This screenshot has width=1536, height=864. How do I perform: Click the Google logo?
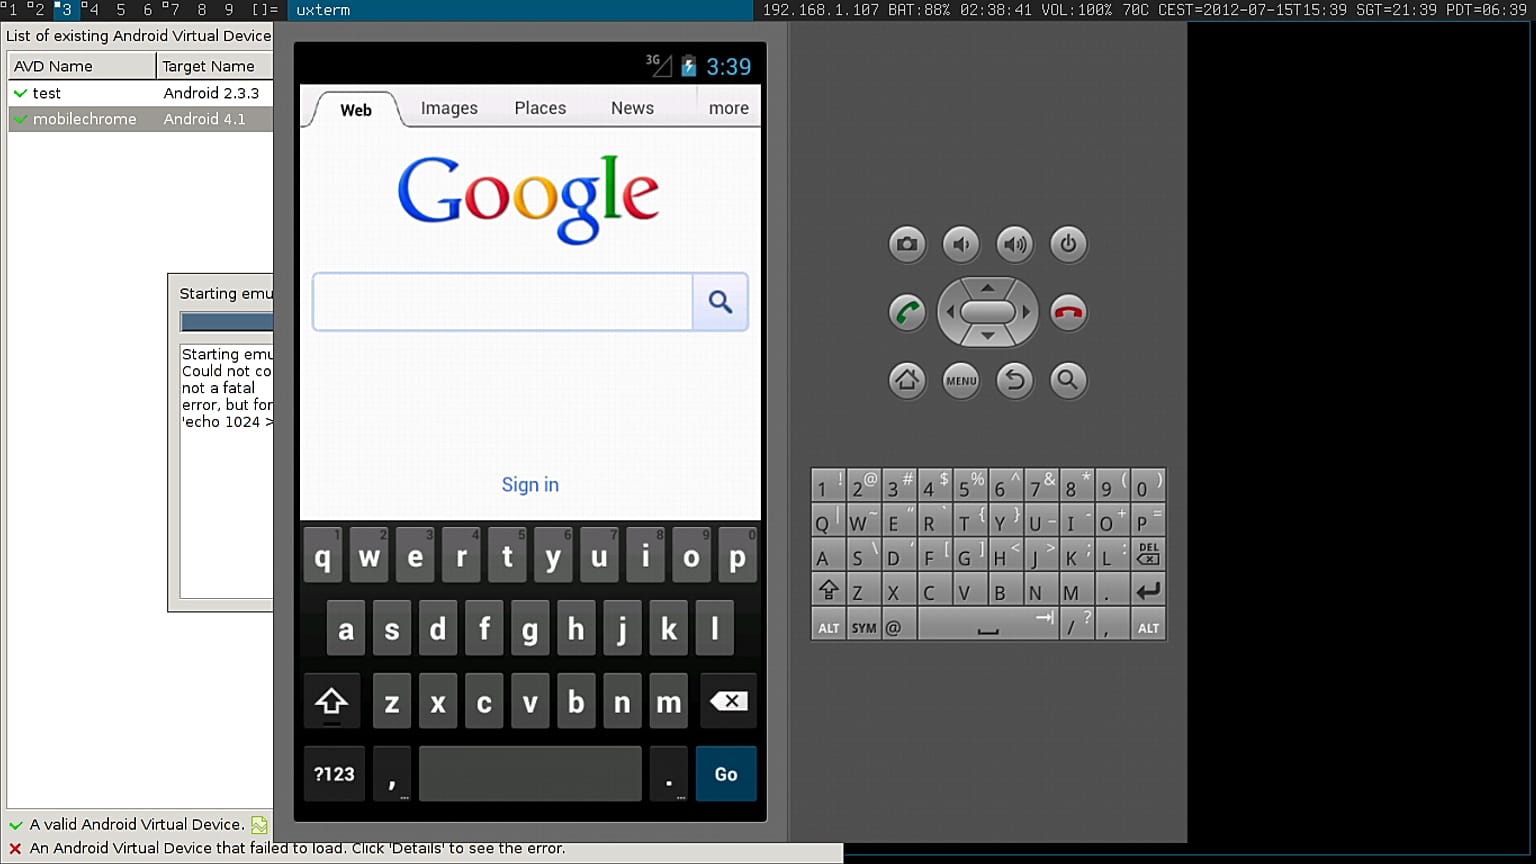(x=528, y=198)
